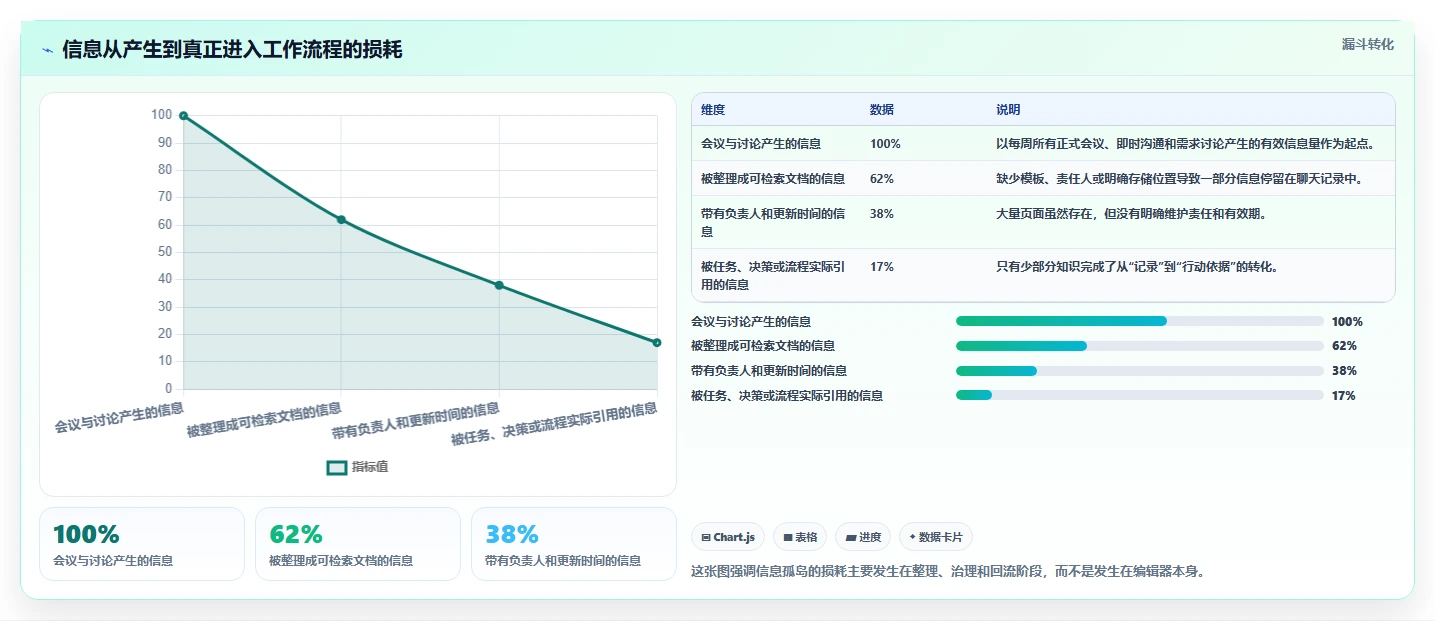Click table cell 被任务、决策或流程实际引用的信息 in 维度 column
The width and height of the screenshot is (1435, 621).
tap(773, 275)
